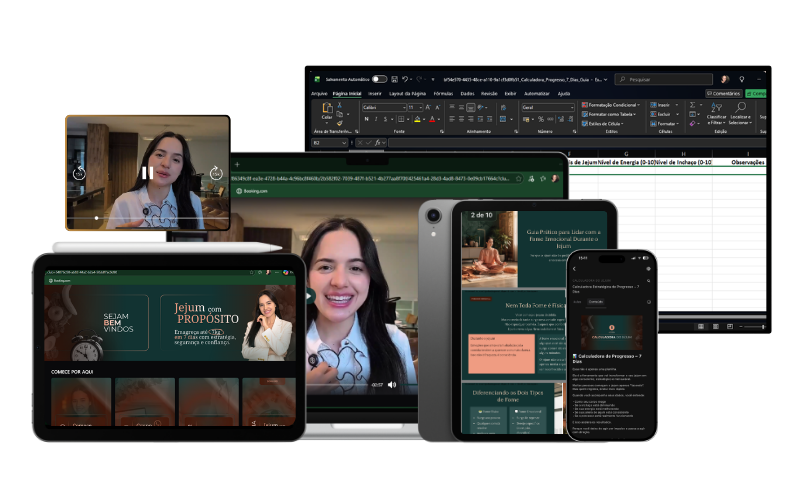Click forward 15 seconds in floating player
This screenshot has width=808, height=504.
click(216, 173)
